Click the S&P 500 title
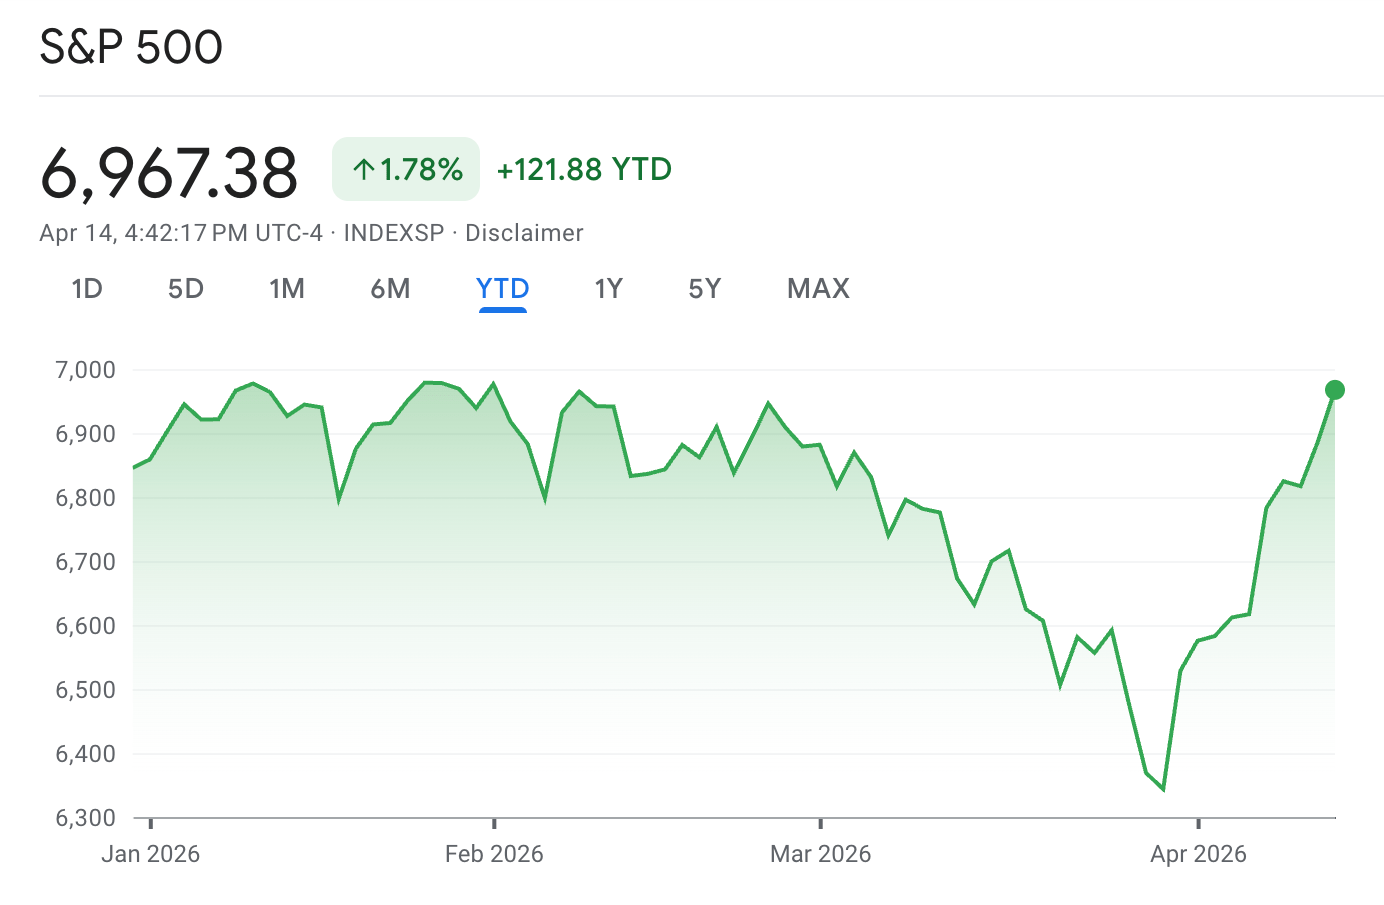 click(131, 47)
